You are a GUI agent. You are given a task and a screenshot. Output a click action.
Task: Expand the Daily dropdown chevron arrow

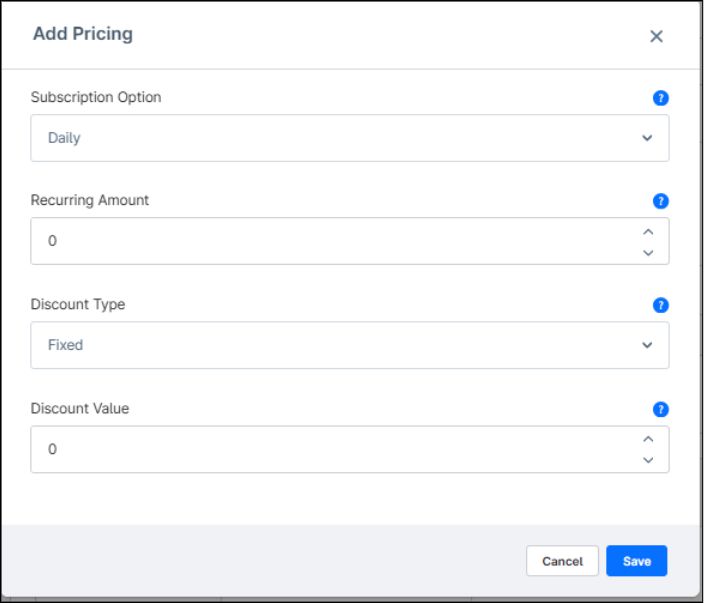(x=647, y=138)
